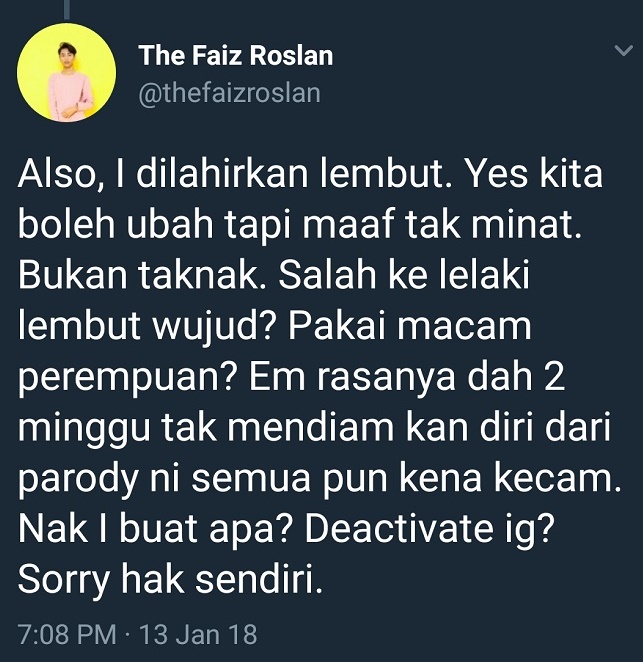
Task: Select the word 'kecam.' in the tweet
Action: click(557, 478)
